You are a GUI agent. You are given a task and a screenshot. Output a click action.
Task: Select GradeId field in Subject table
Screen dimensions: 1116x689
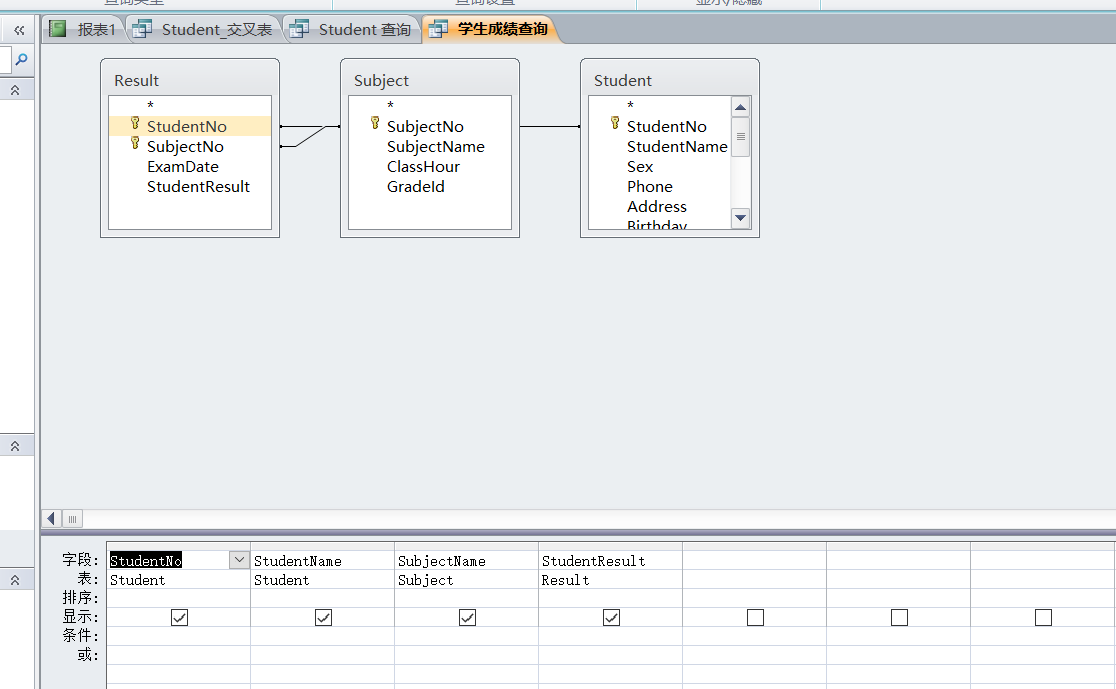tap(415, 187)
